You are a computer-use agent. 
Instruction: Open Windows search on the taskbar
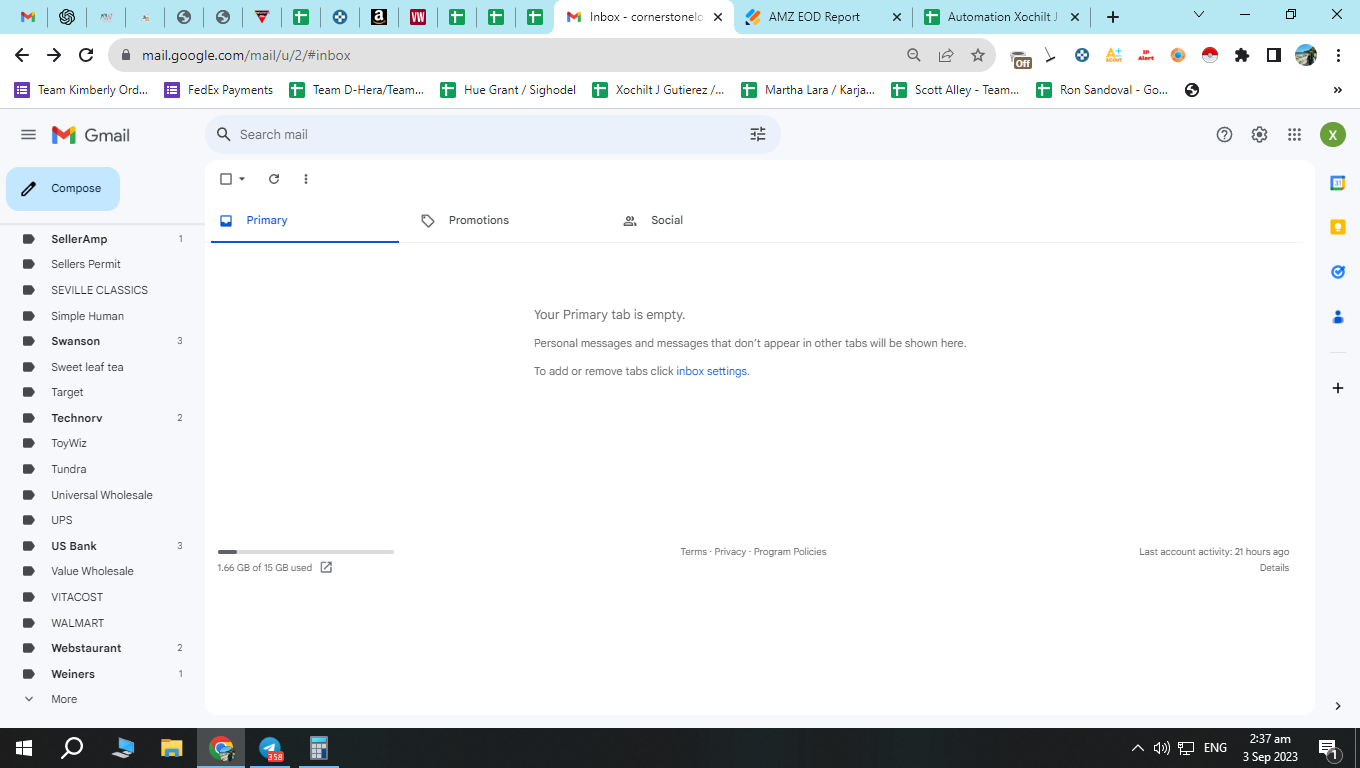coord(72,748)
